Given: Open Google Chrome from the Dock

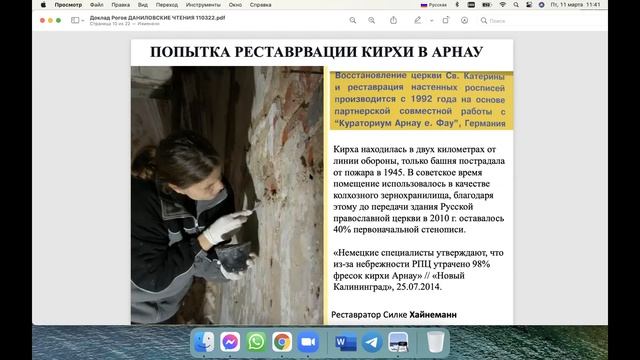Looking at the screenshot, I should pyautogui.click(x=282, y=342).
